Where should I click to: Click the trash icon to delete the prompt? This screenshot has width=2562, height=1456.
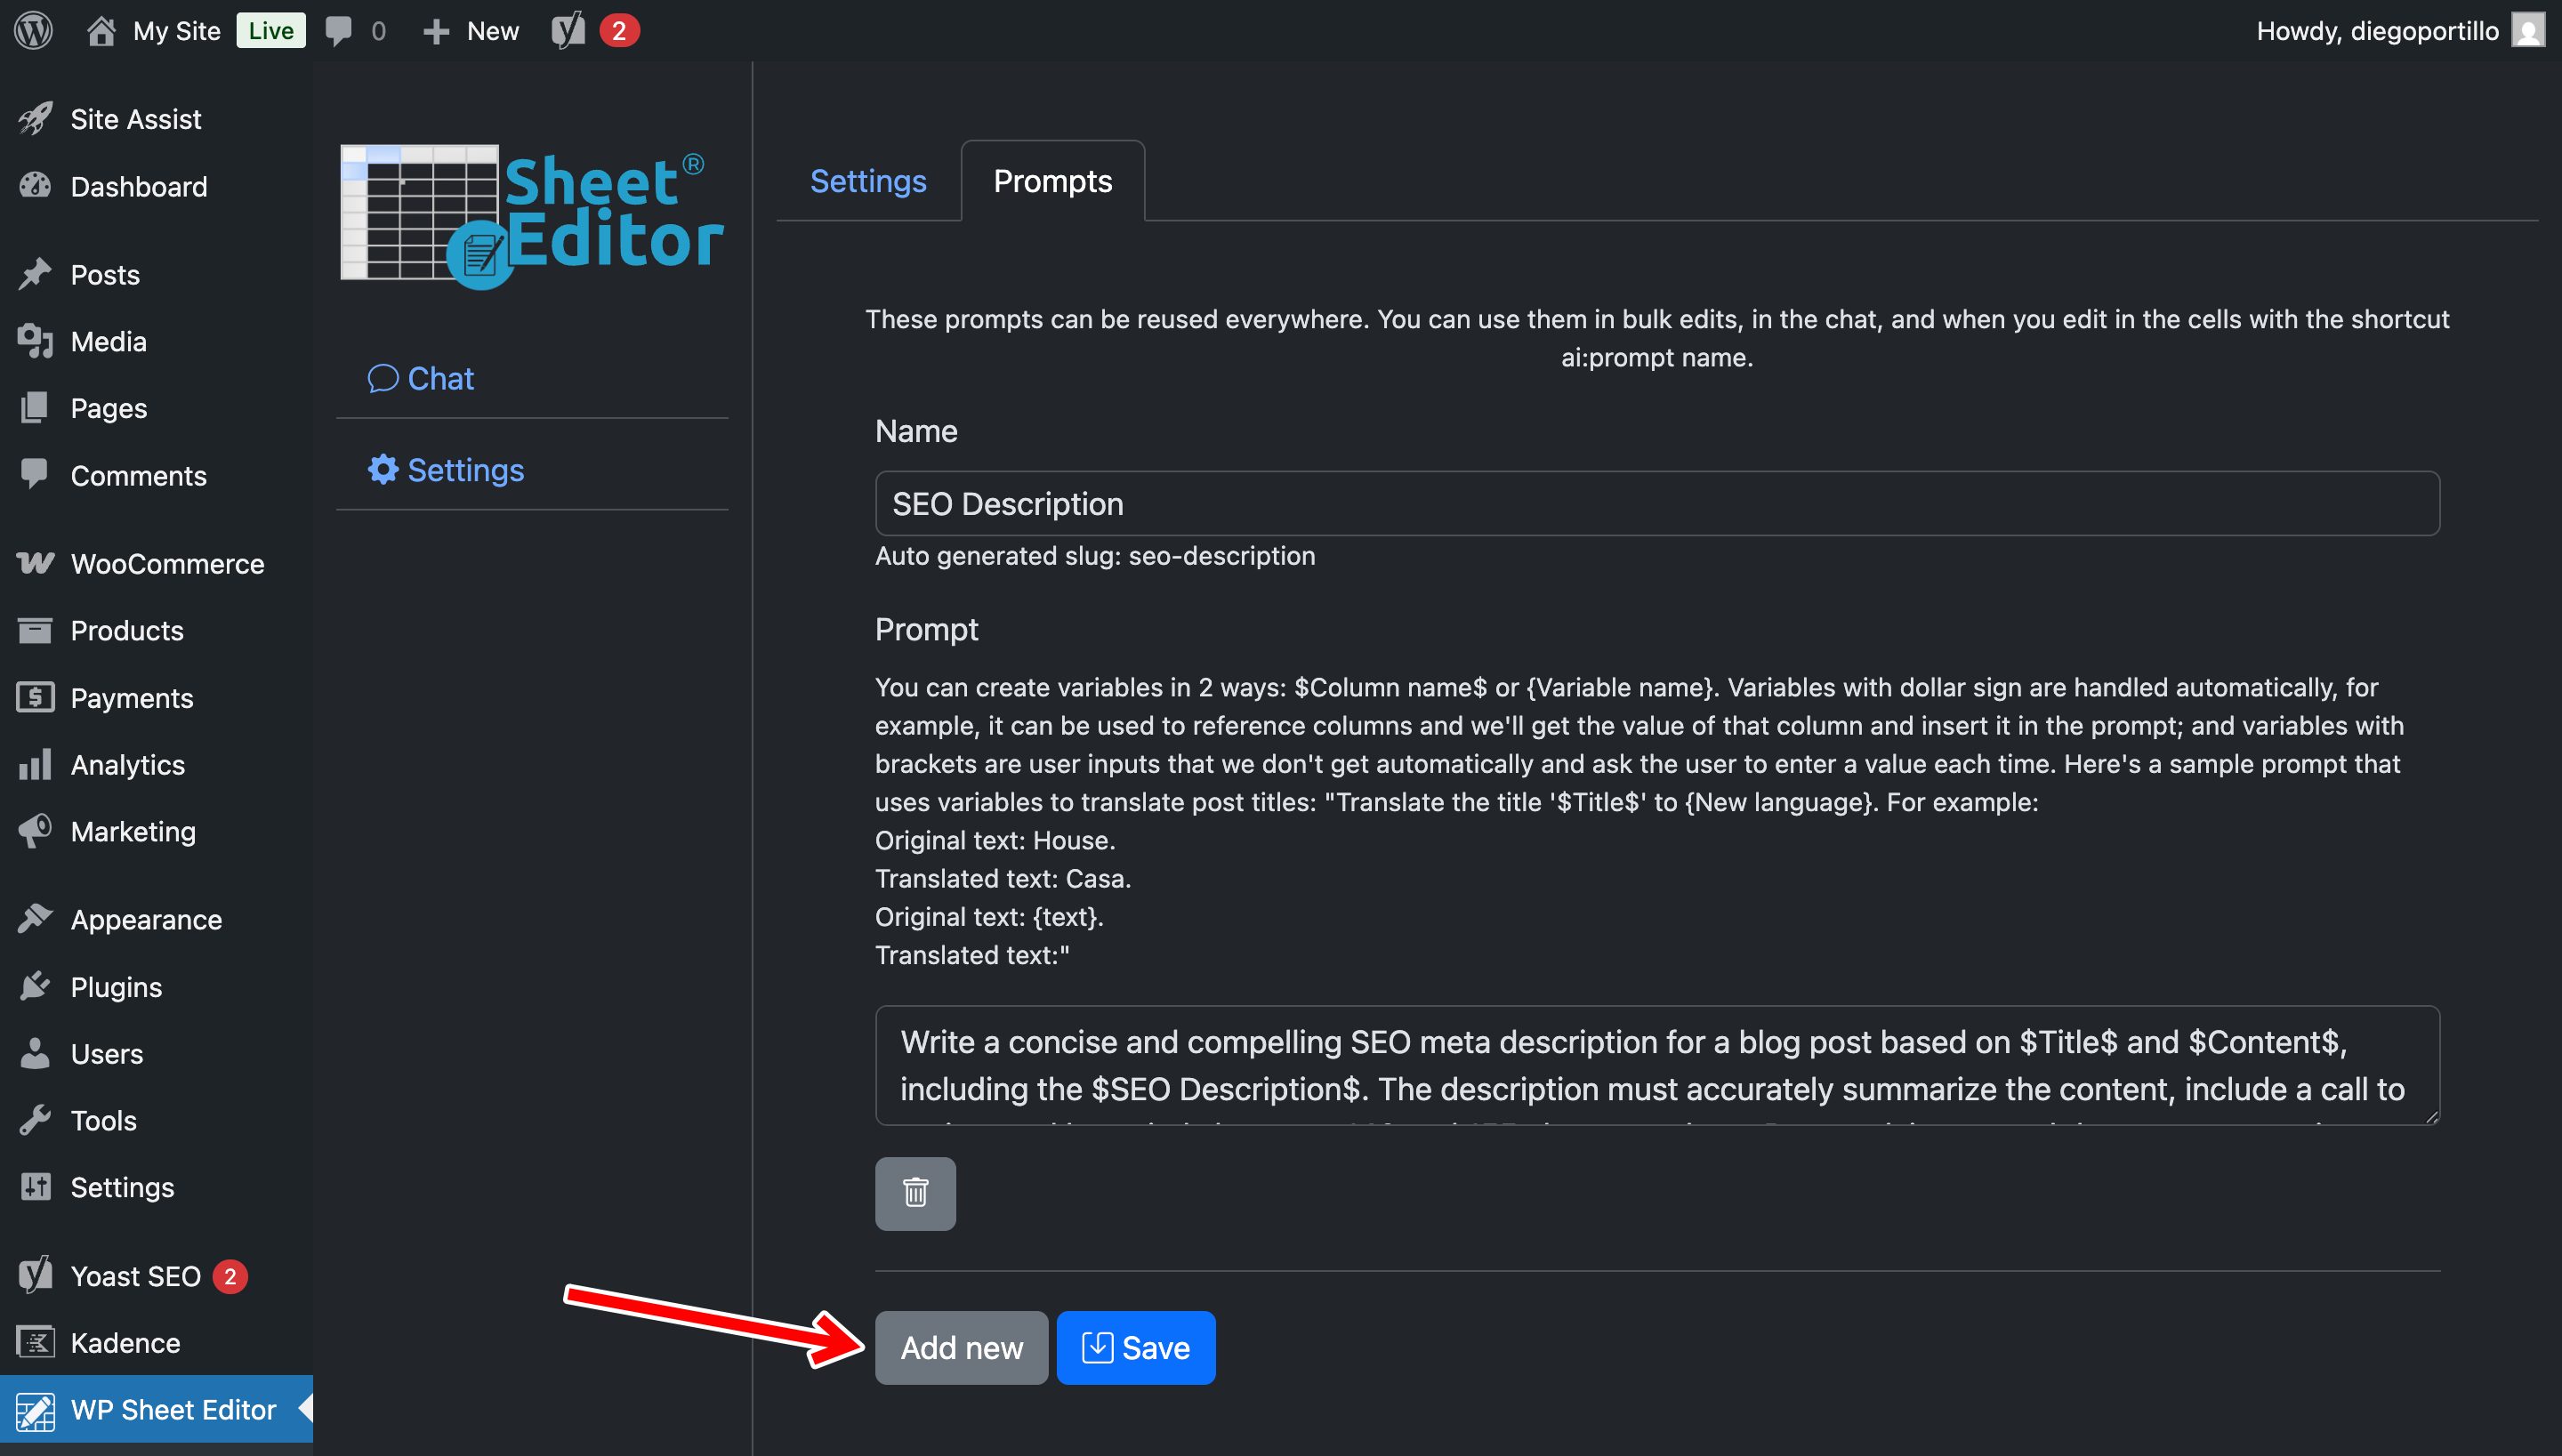click(915, 1192)
